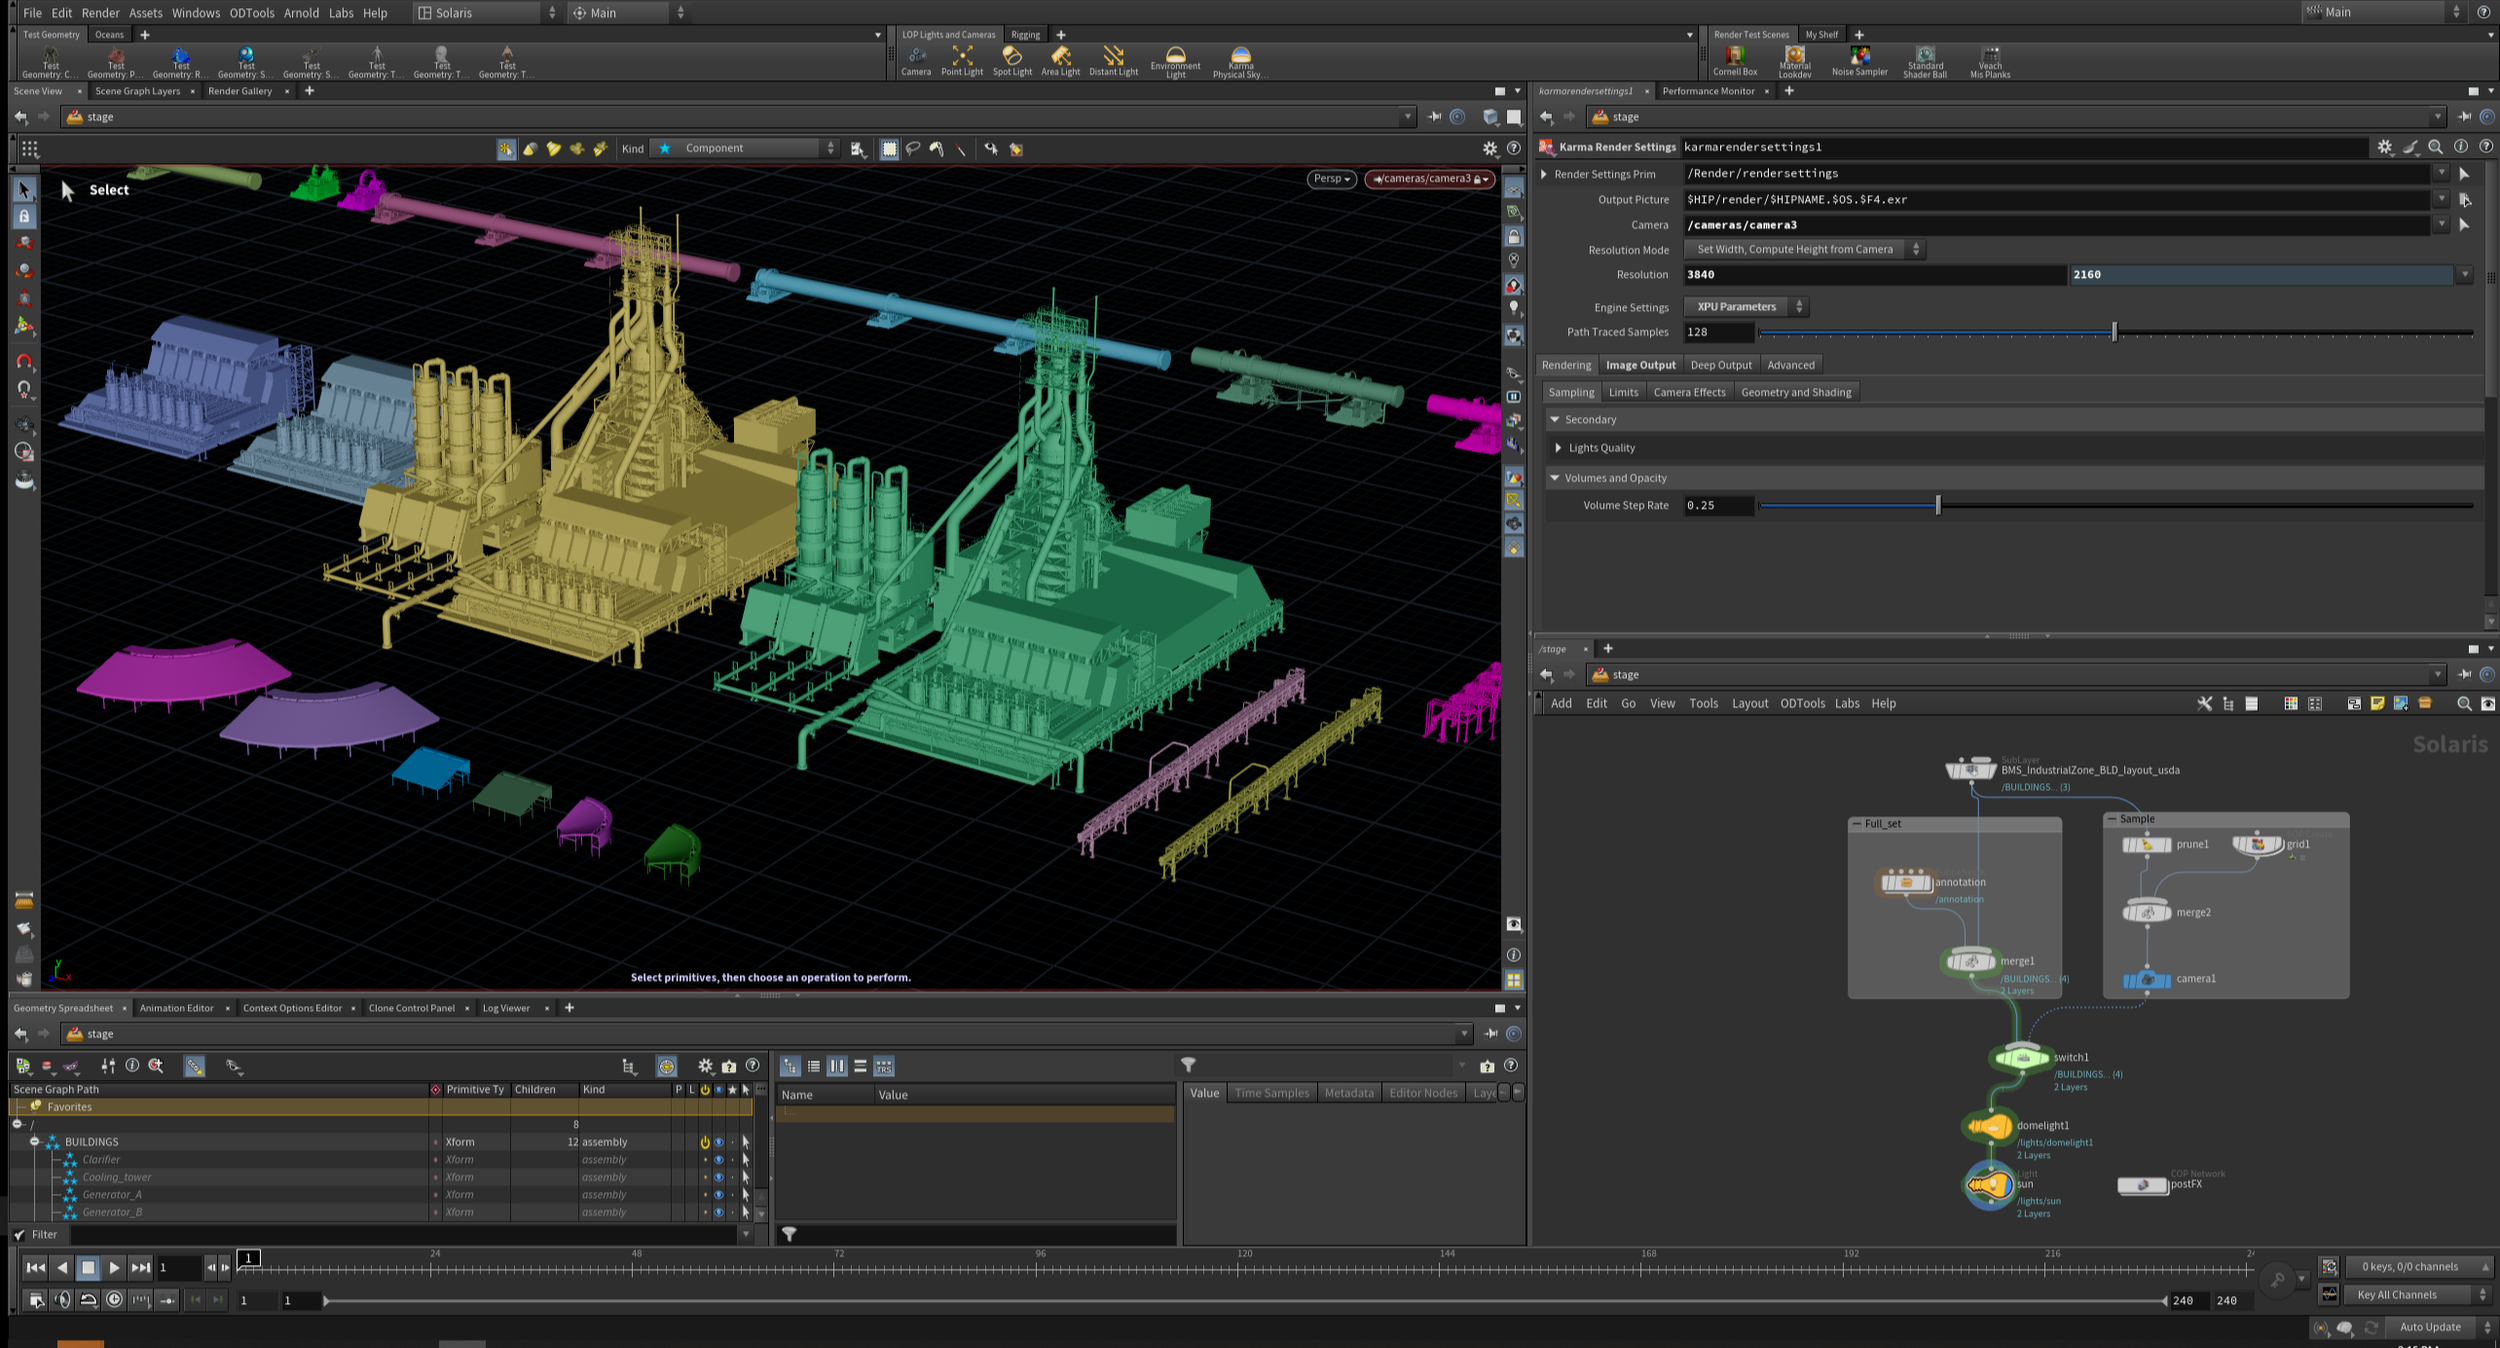
Task: Adjust the Path Traced Samples slider
Action: [2114, 332]
